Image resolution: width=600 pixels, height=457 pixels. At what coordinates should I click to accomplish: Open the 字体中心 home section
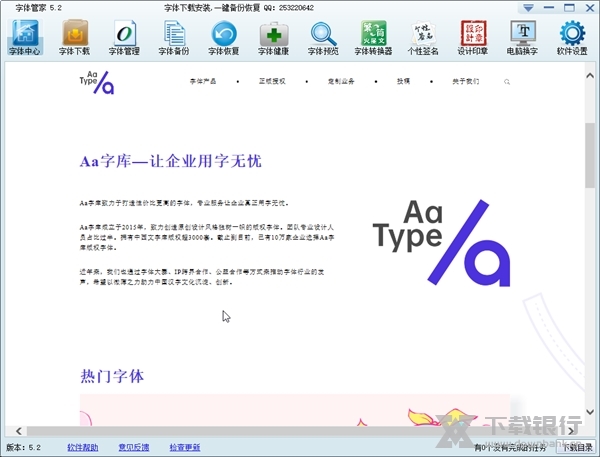25,38
